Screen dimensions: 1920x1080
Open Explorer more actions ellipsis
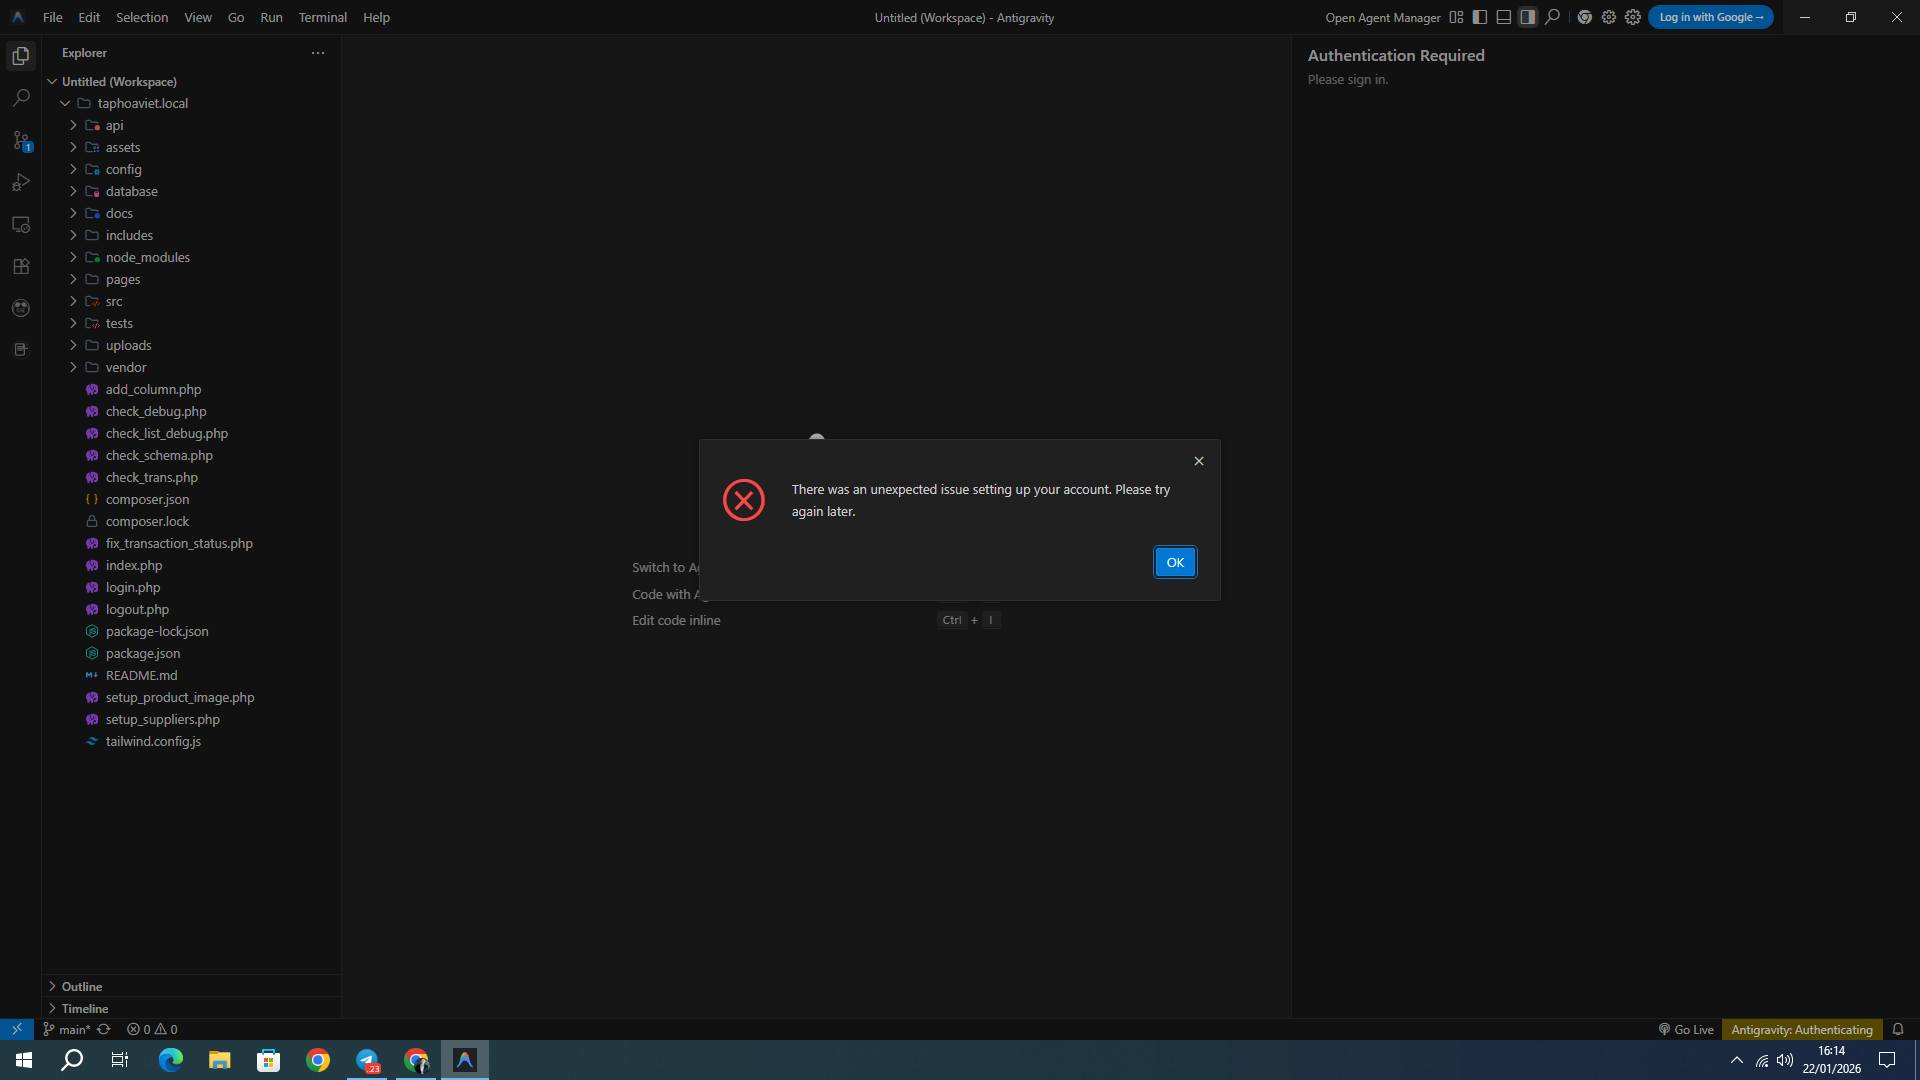pyautogui.click(x=318, y=53)
